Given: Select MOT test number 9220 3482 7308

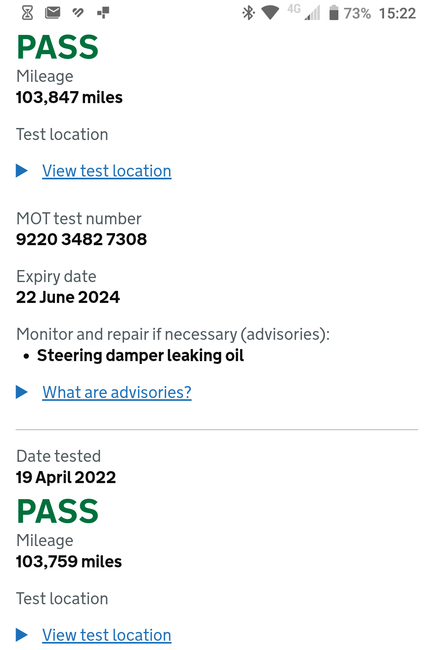Looking at the screenshot, I should pos(81,239).
